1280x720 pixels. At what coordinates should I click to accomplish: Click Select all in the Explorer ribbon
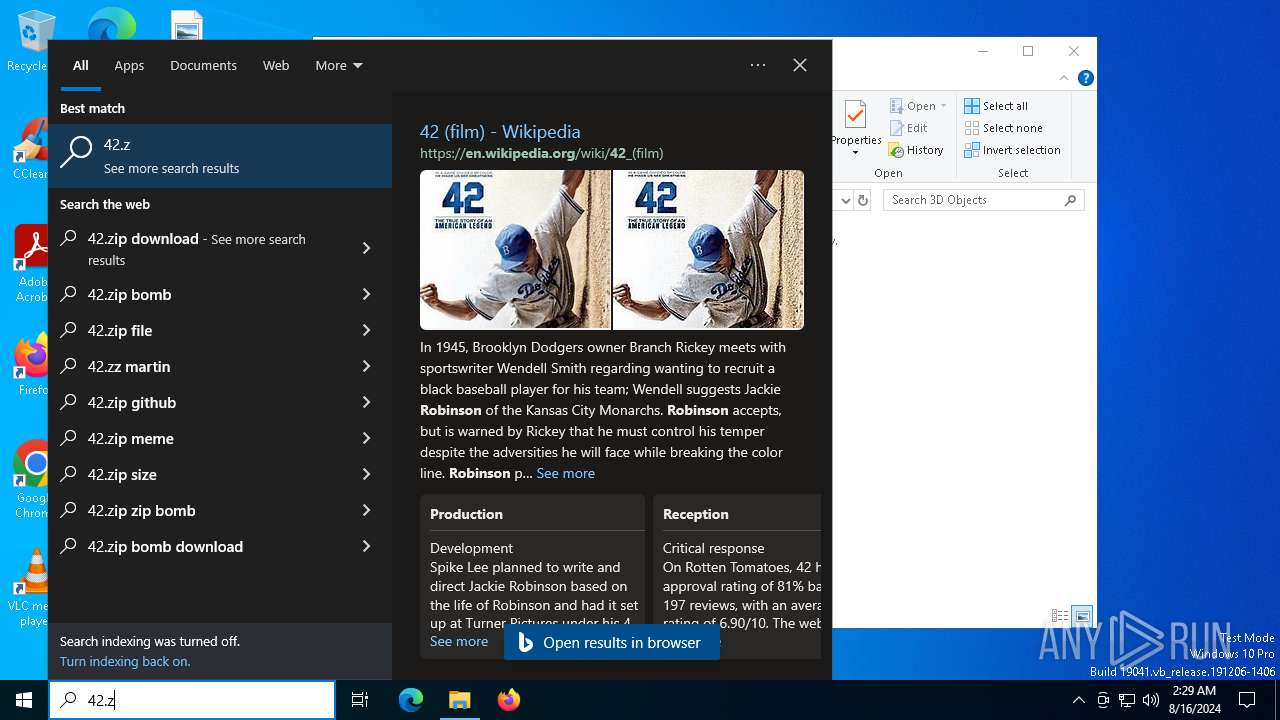[x=996, y=106]
